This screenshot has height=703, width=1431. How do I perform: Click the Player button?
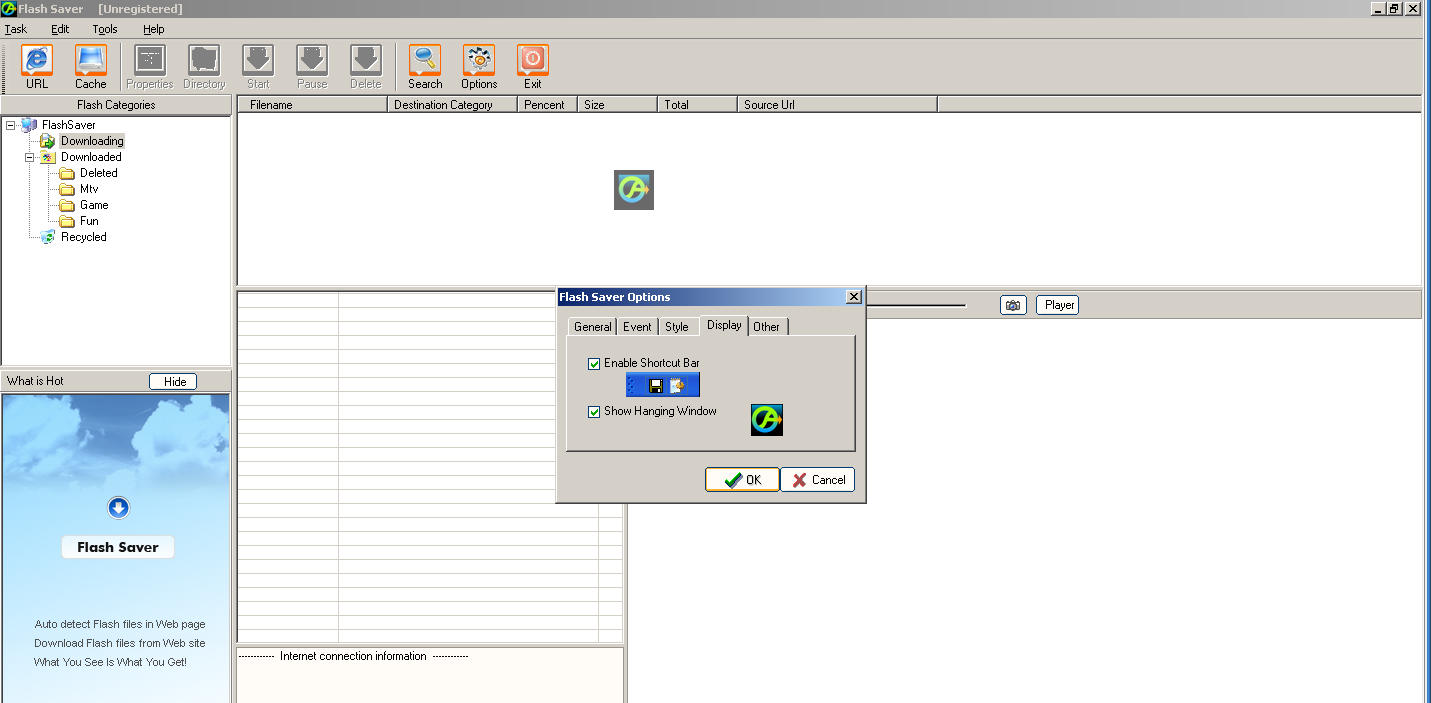[x=1057, y=305]
